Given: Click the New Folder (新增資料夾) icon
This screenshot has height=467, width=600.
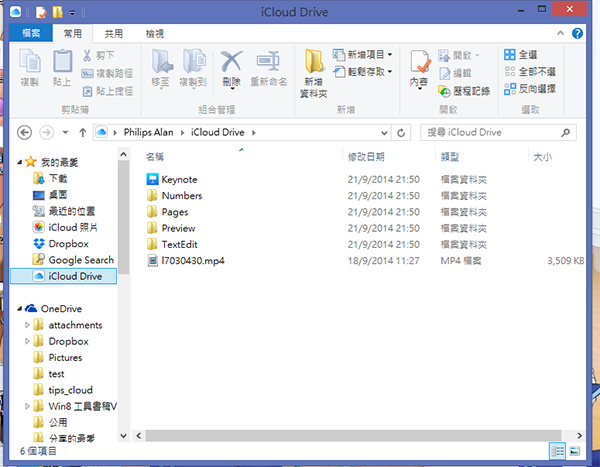Looking at the screenshot, I should point(314,67).
